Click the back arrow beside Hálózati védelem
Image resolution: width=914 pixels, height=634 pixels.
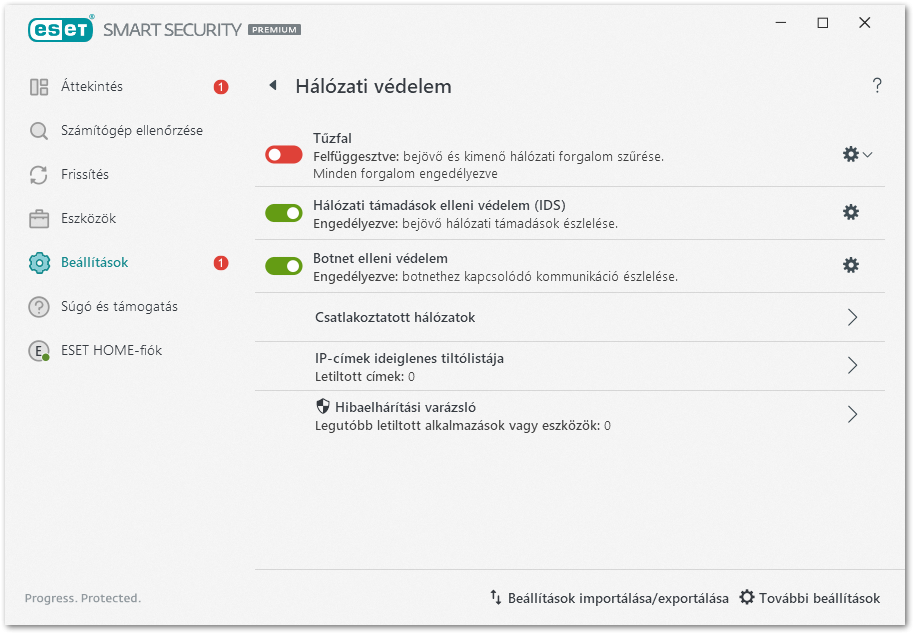pyautogui.click(x=272, y=86)
